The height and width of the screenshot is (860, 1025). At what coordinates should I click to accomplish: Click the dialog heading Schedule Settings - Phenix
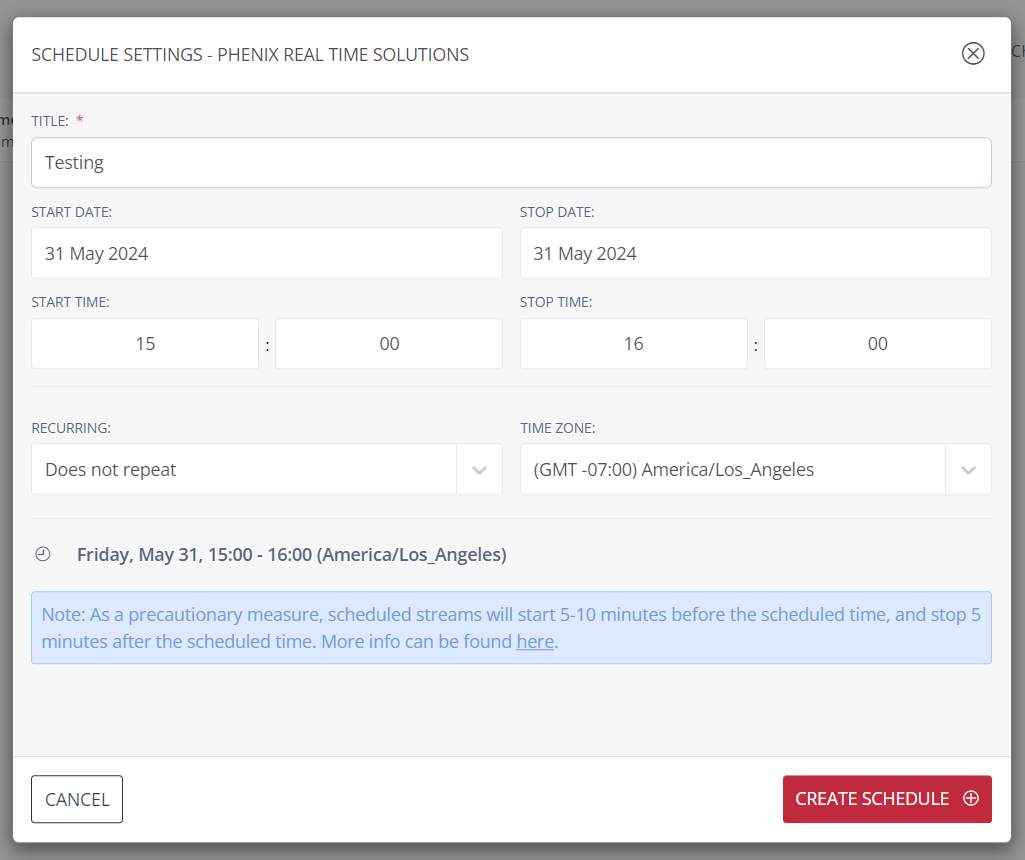pyautogui.click(x=250, y=54)
